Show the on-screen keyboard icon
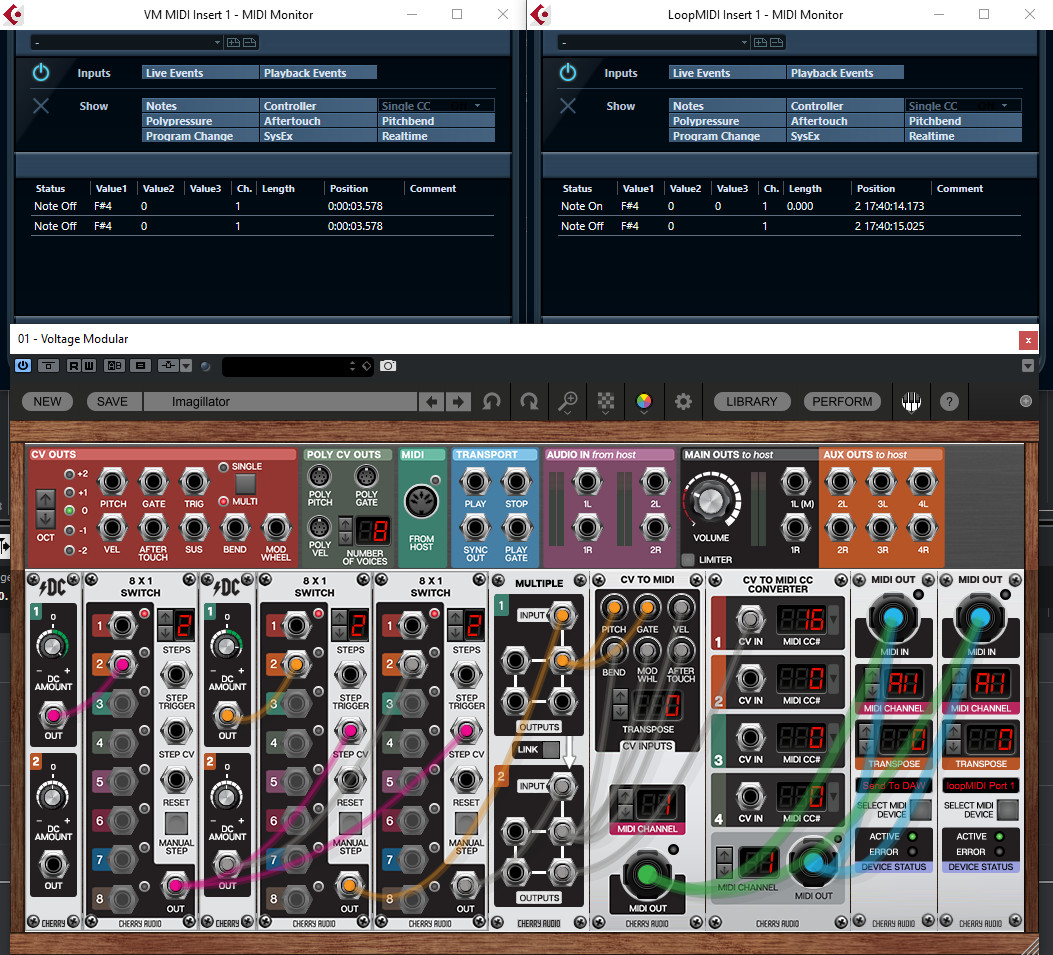The image size is (1053, 955). tap(911, 402)
